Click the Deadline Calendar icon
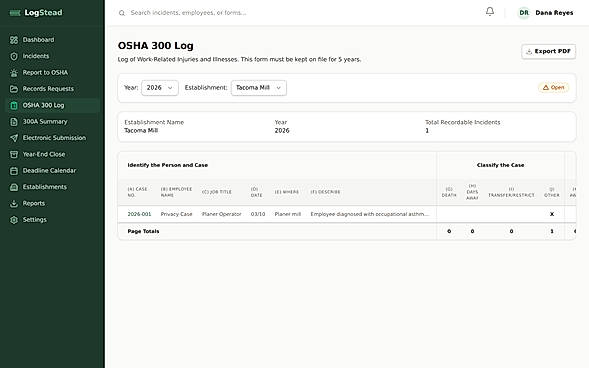Image resolution: width=589 pixels, height=368 pixels. [x=14, y=171]
